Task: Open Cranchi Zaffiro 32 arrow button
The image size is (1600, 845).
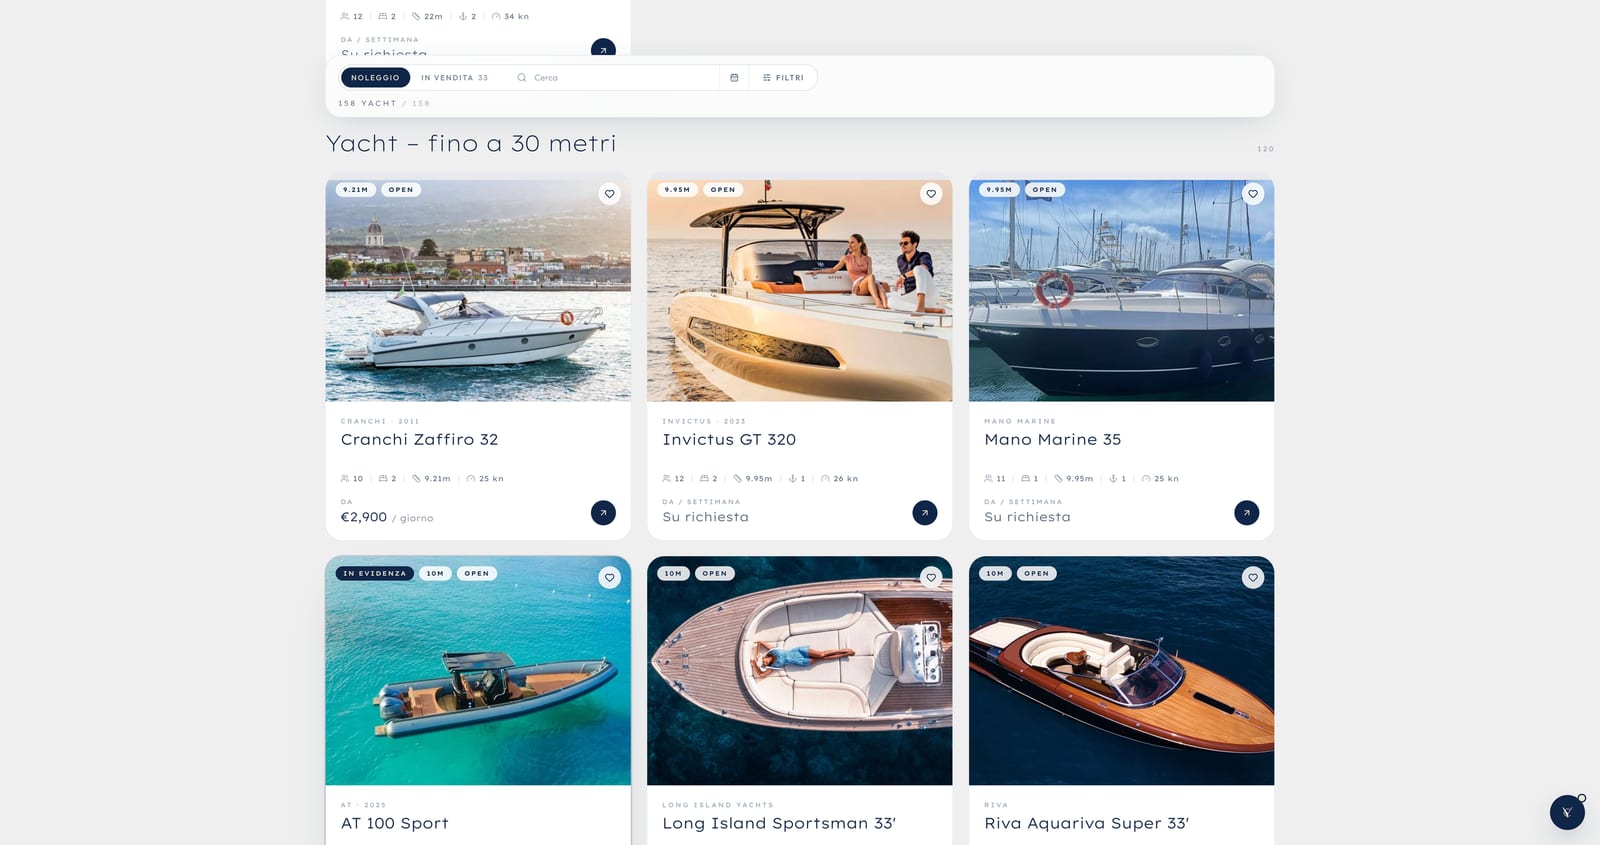Action: [x=603, y=513]
